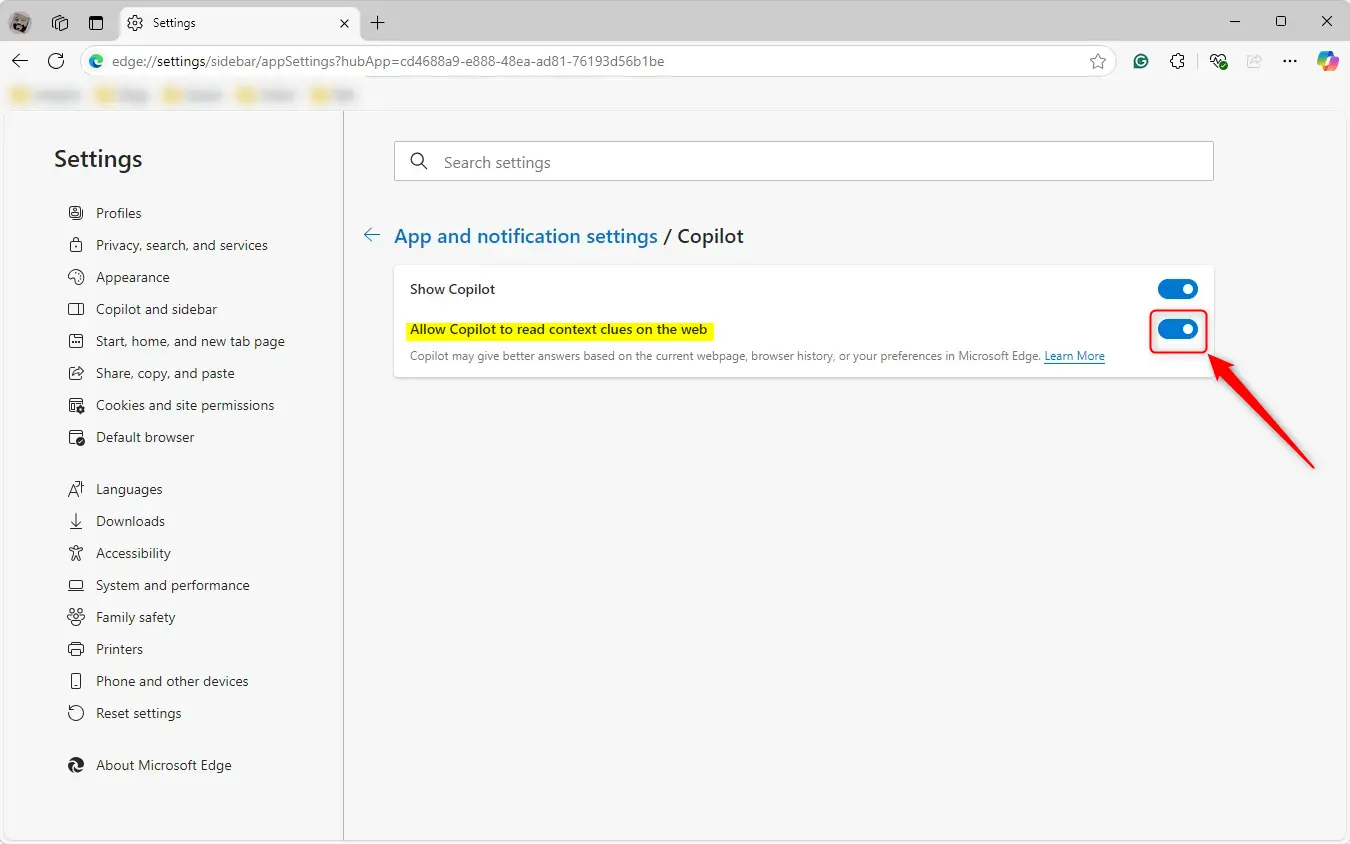Open the Workspaces icon in the title bar
The width and height of the screenshot is (1350, 844).
60,22
